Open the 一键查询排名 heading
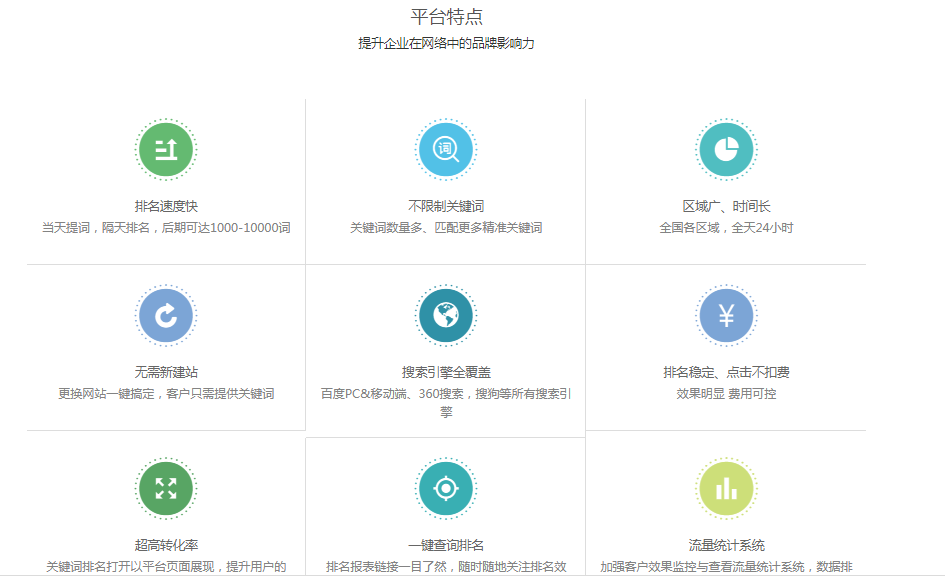The height and width of the screenshot is (576, 945). pyautogui.click(x=446, y=545)
